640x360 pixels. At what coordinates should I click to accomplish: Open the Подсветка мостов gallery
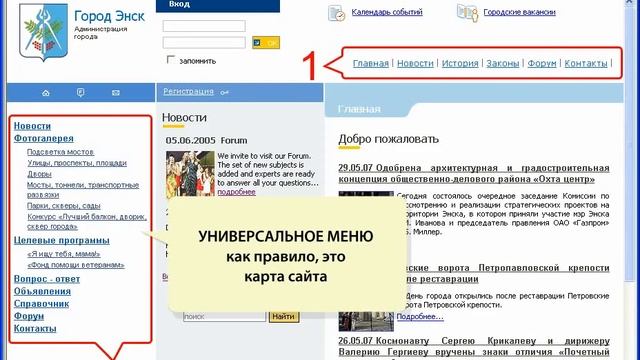click(x=60, y=152)
